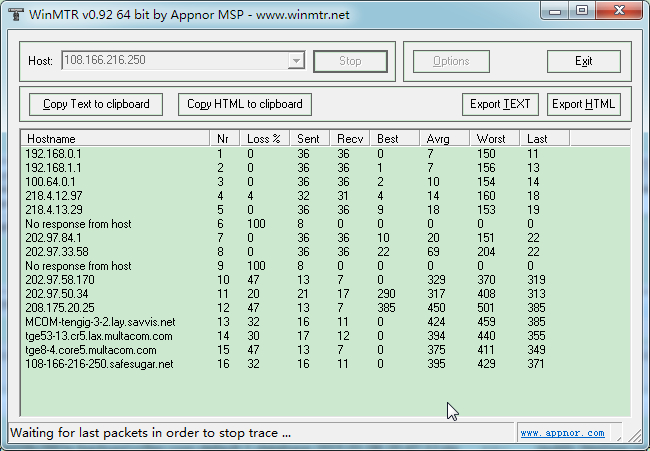
Task: Open the Host address dropdown arrow
Action: click(296, 61)
